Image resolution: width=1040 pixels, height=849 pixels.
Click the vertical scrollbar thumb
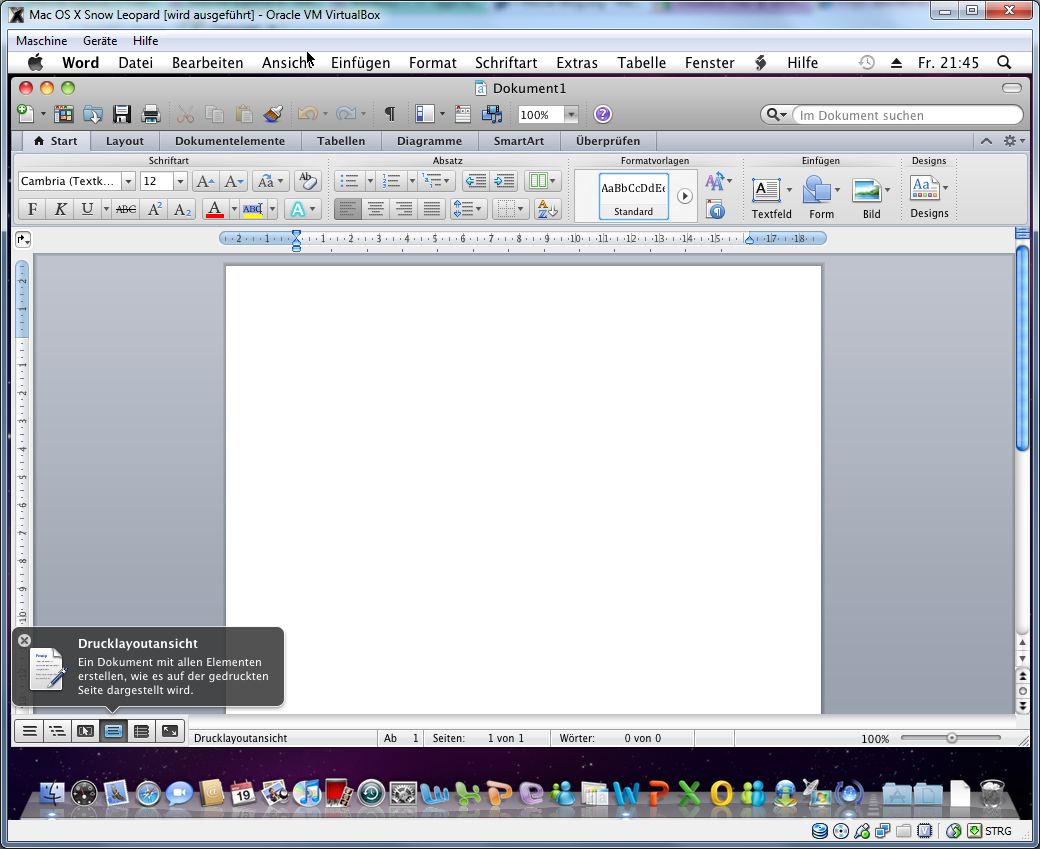pyautogui.click(x=1022, y=349)
